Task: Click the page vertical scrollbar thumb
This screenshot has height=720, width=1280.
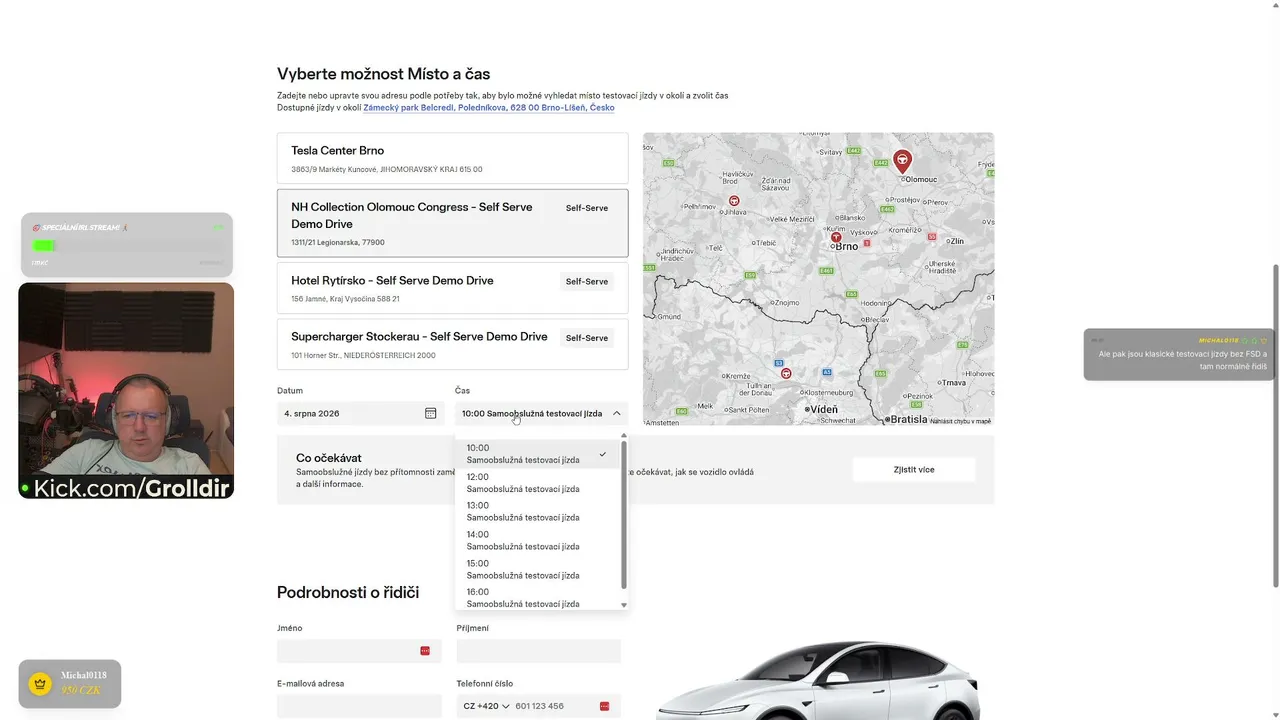Action: tap(1275, 425)
